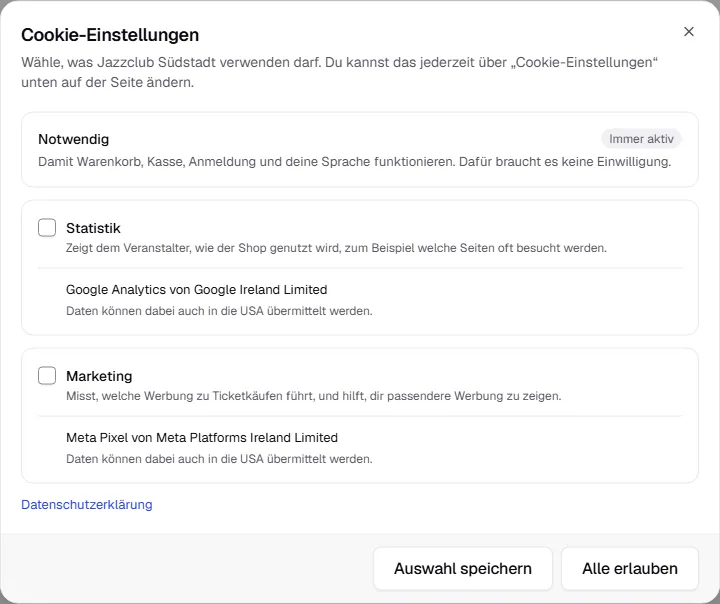Click the 'Damit Warenkorb, Kasse, Anmeldung' description
Viewport: 720px width, 604px height.
[354, 162]
